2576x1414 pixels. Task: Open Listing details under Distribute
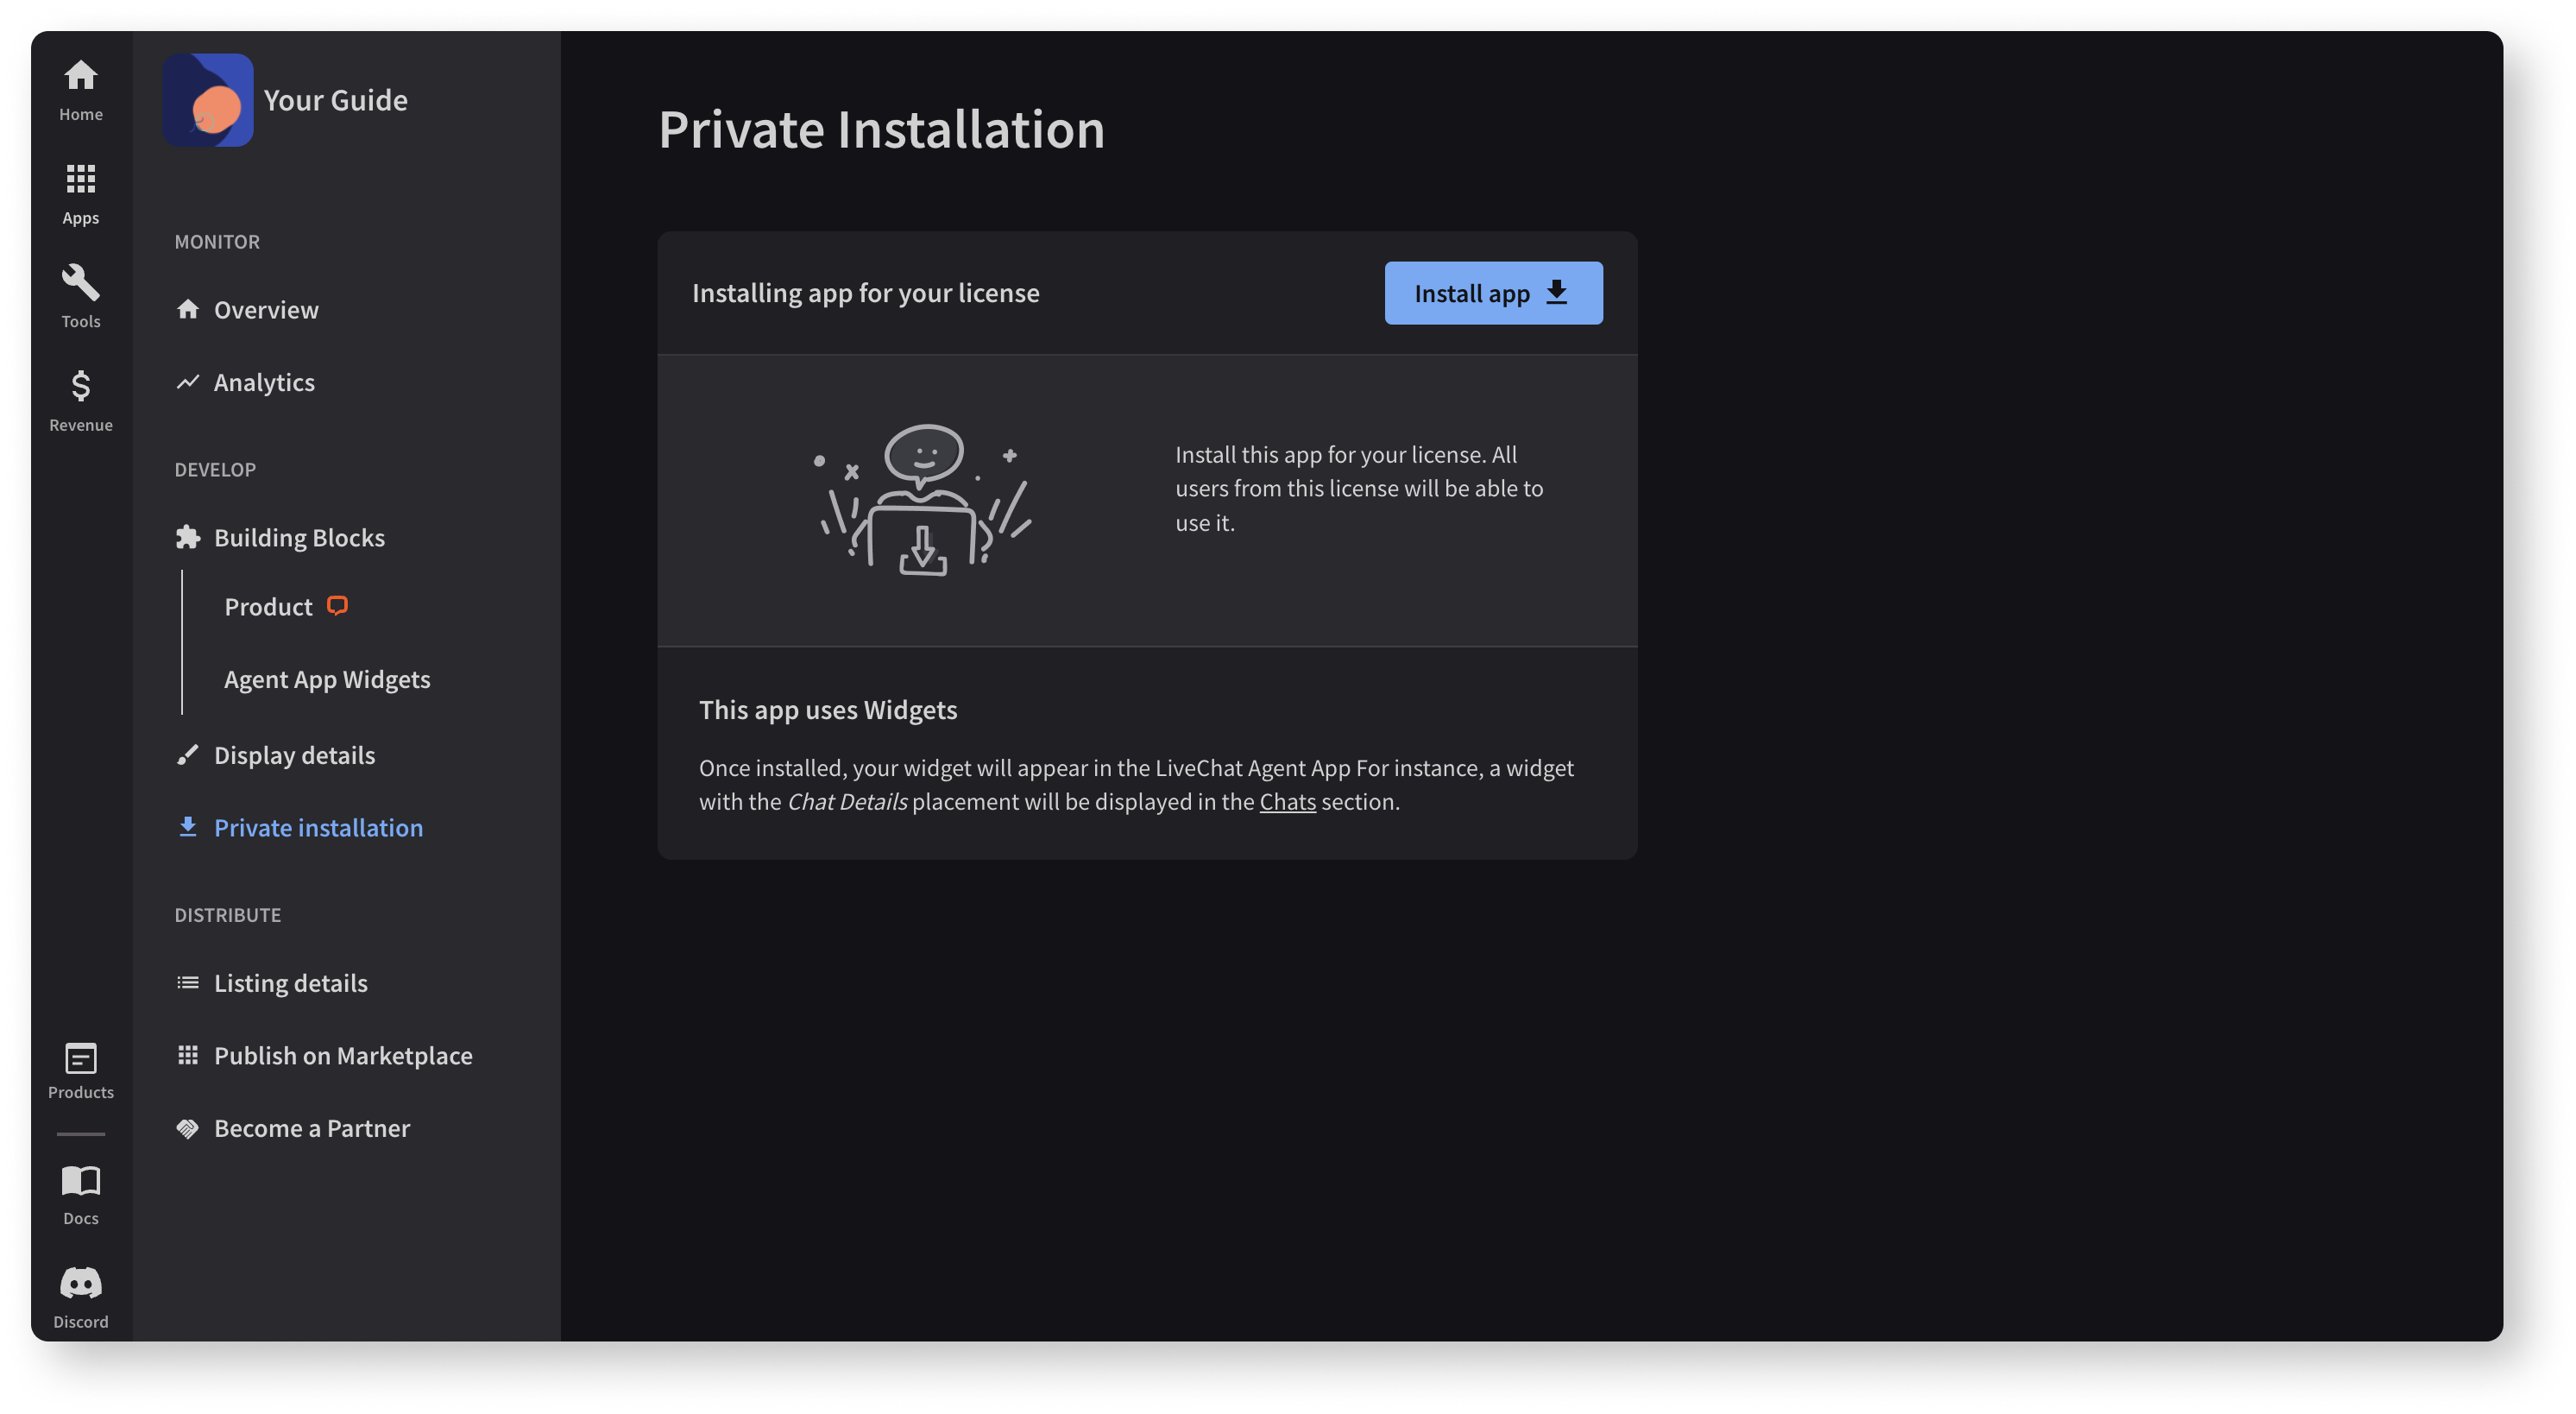click(291, 982)
